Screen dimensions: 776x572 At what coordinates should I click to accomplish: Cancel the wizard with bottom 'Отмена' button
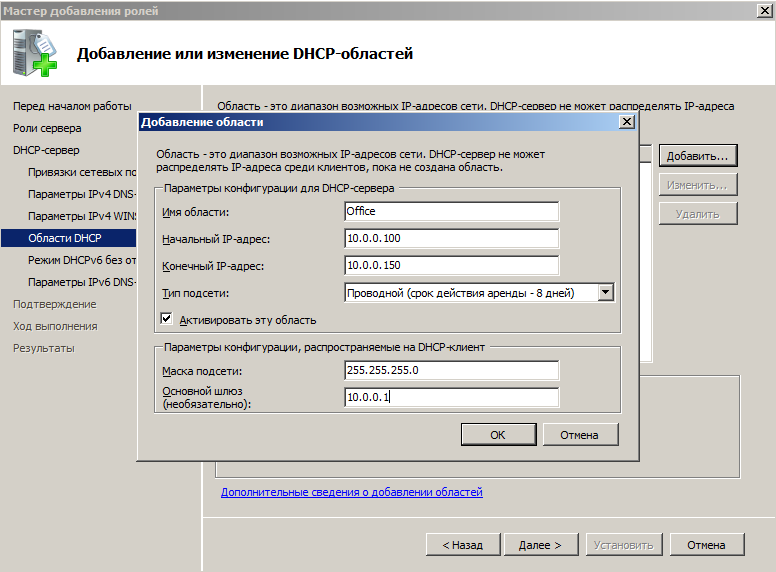707,545
